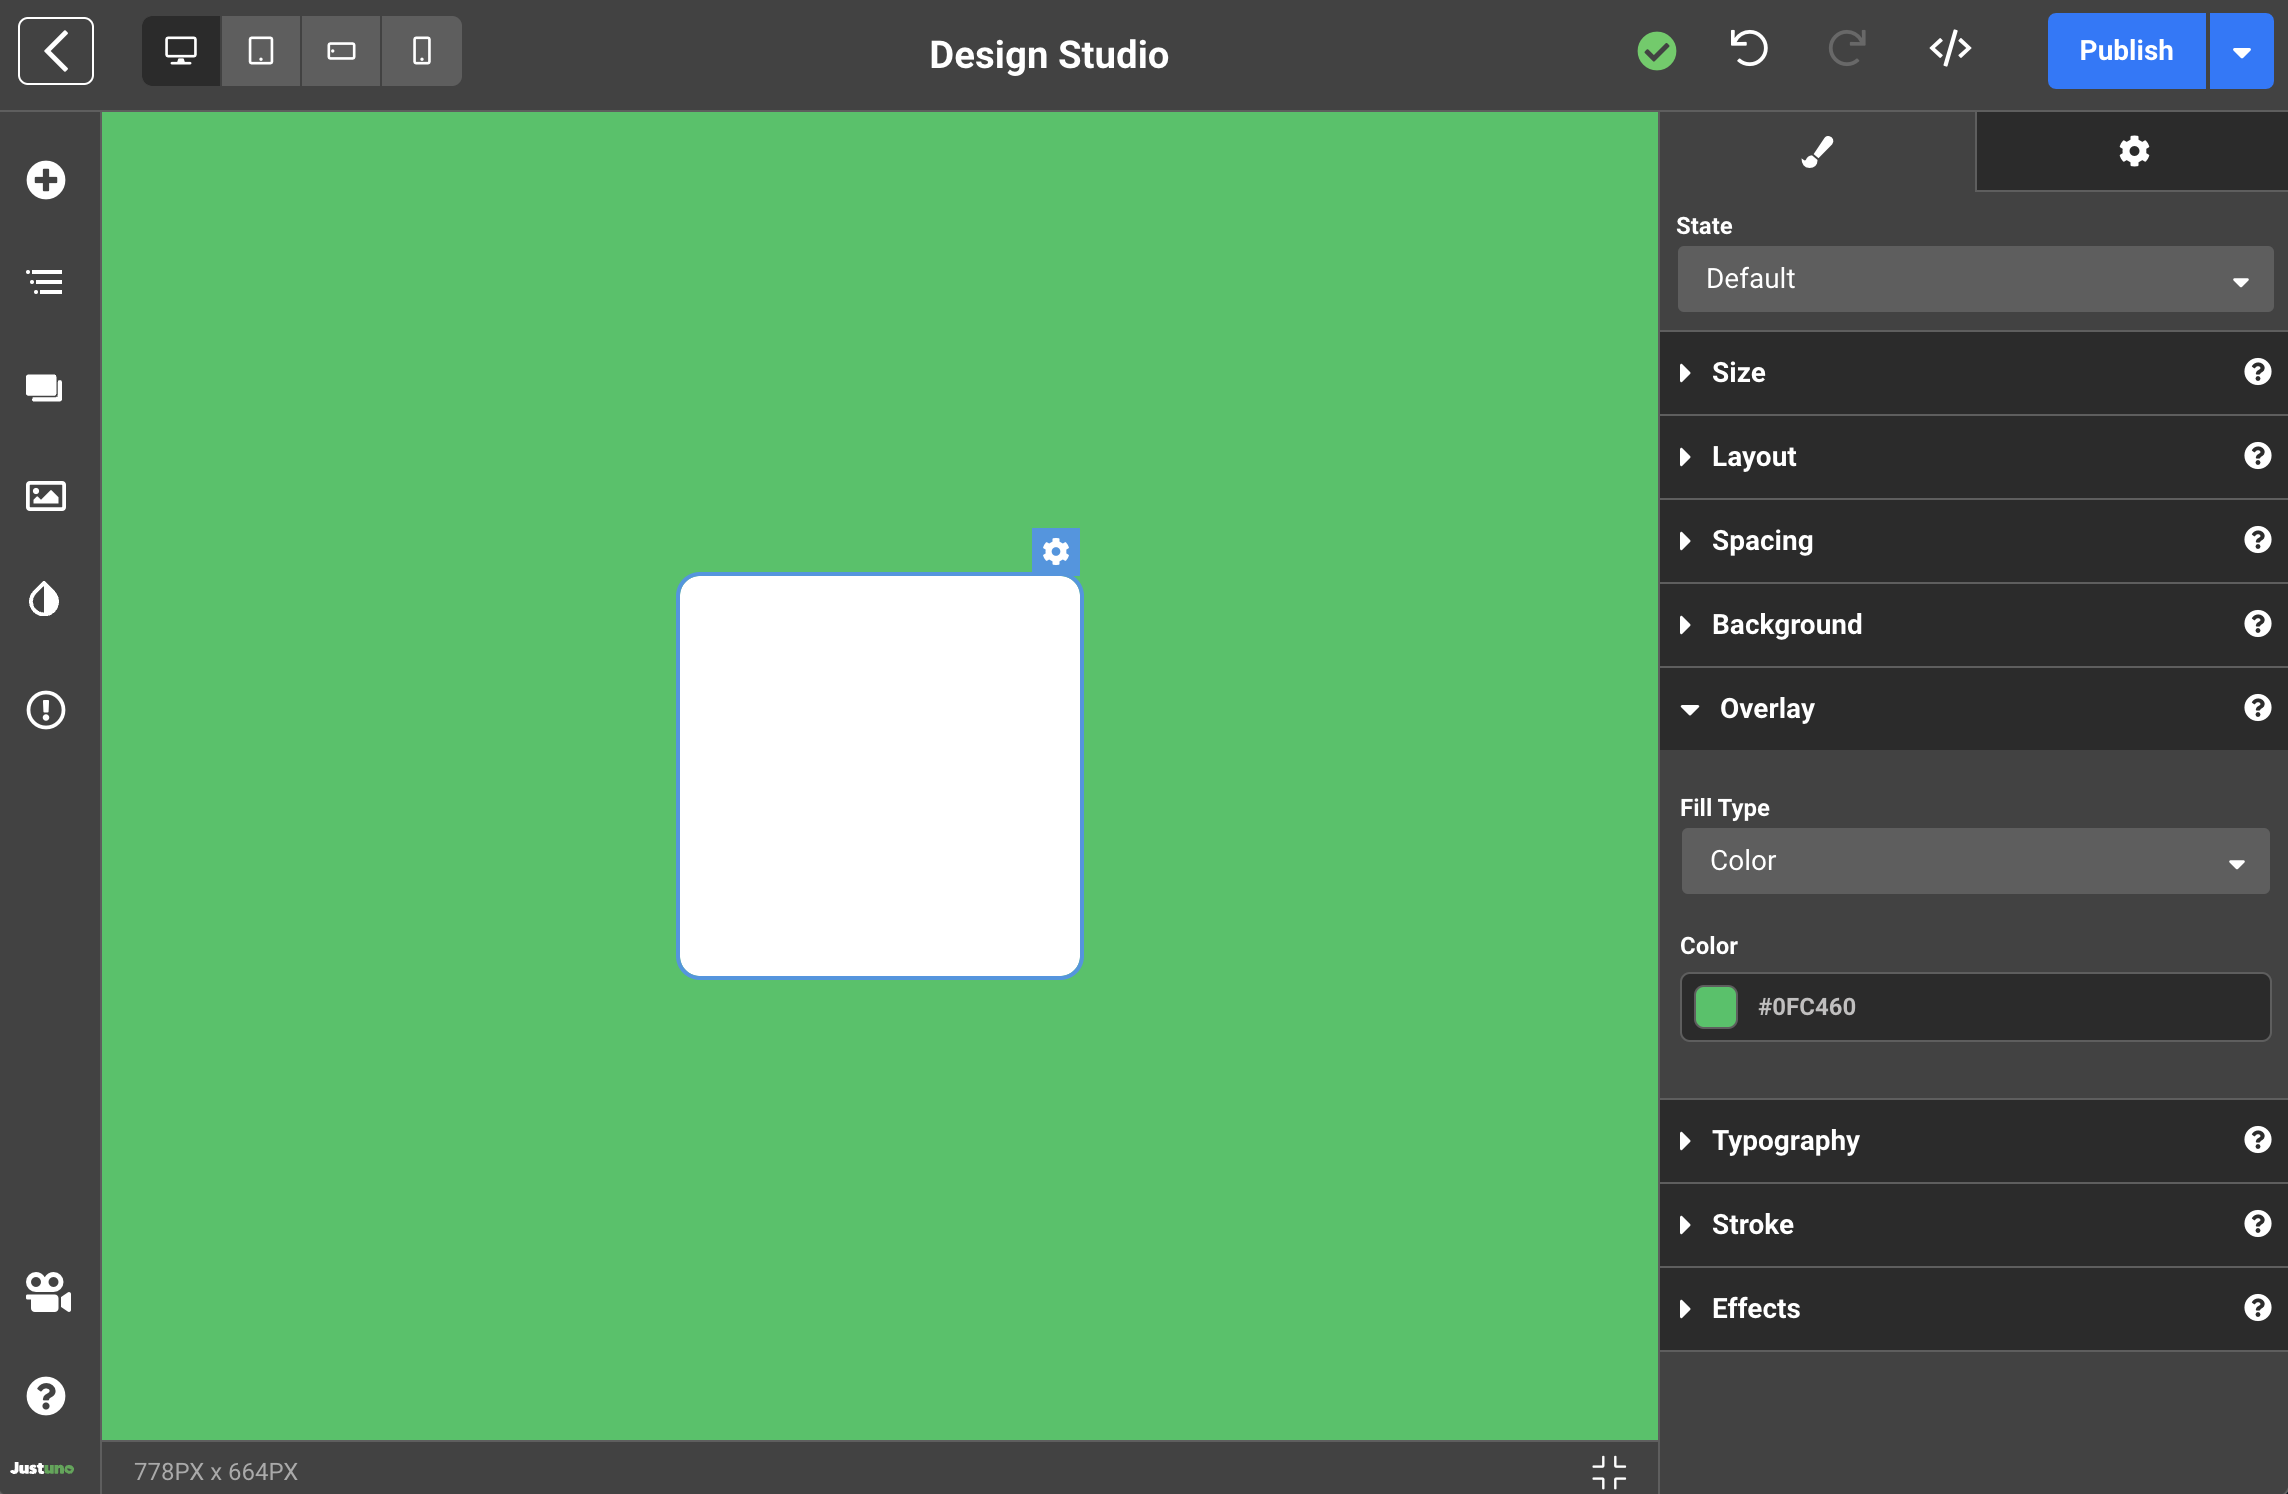Open the Fill Type Color dropdown

[x=1974, y=861]
